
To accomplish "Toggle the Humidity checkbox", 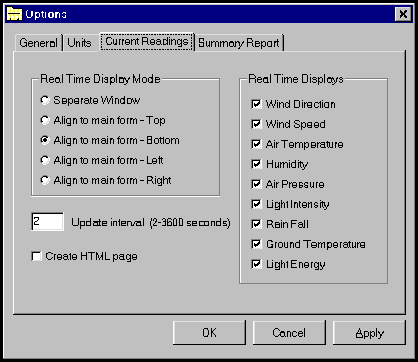I will (x=256, y=164).
